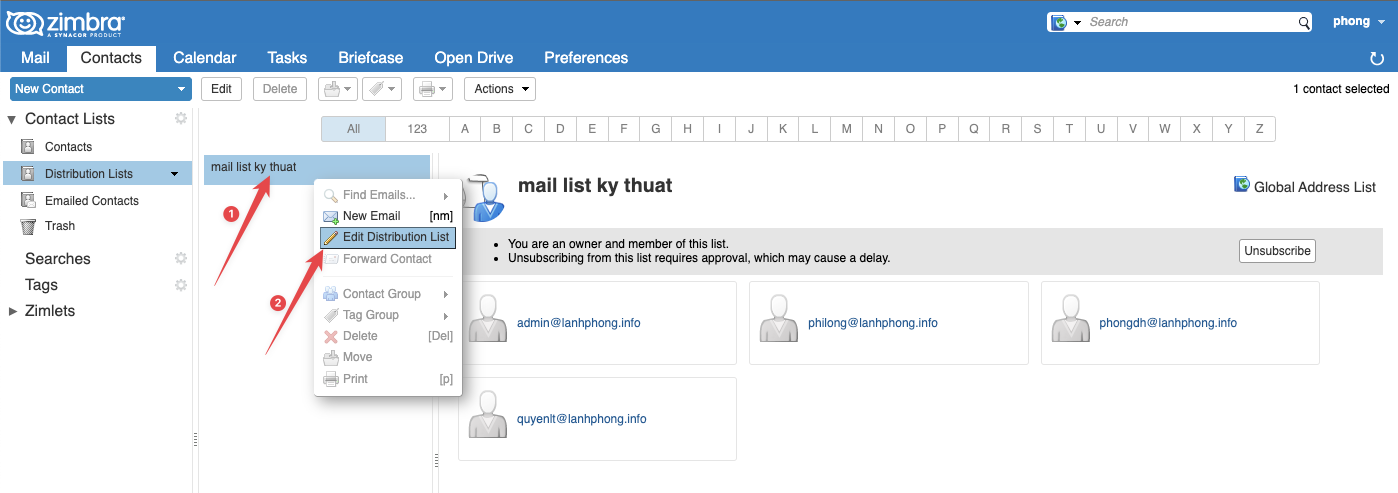Click the Edit toolbar button
Screen dimensions: 1398x493
click(x=222, y=89)
